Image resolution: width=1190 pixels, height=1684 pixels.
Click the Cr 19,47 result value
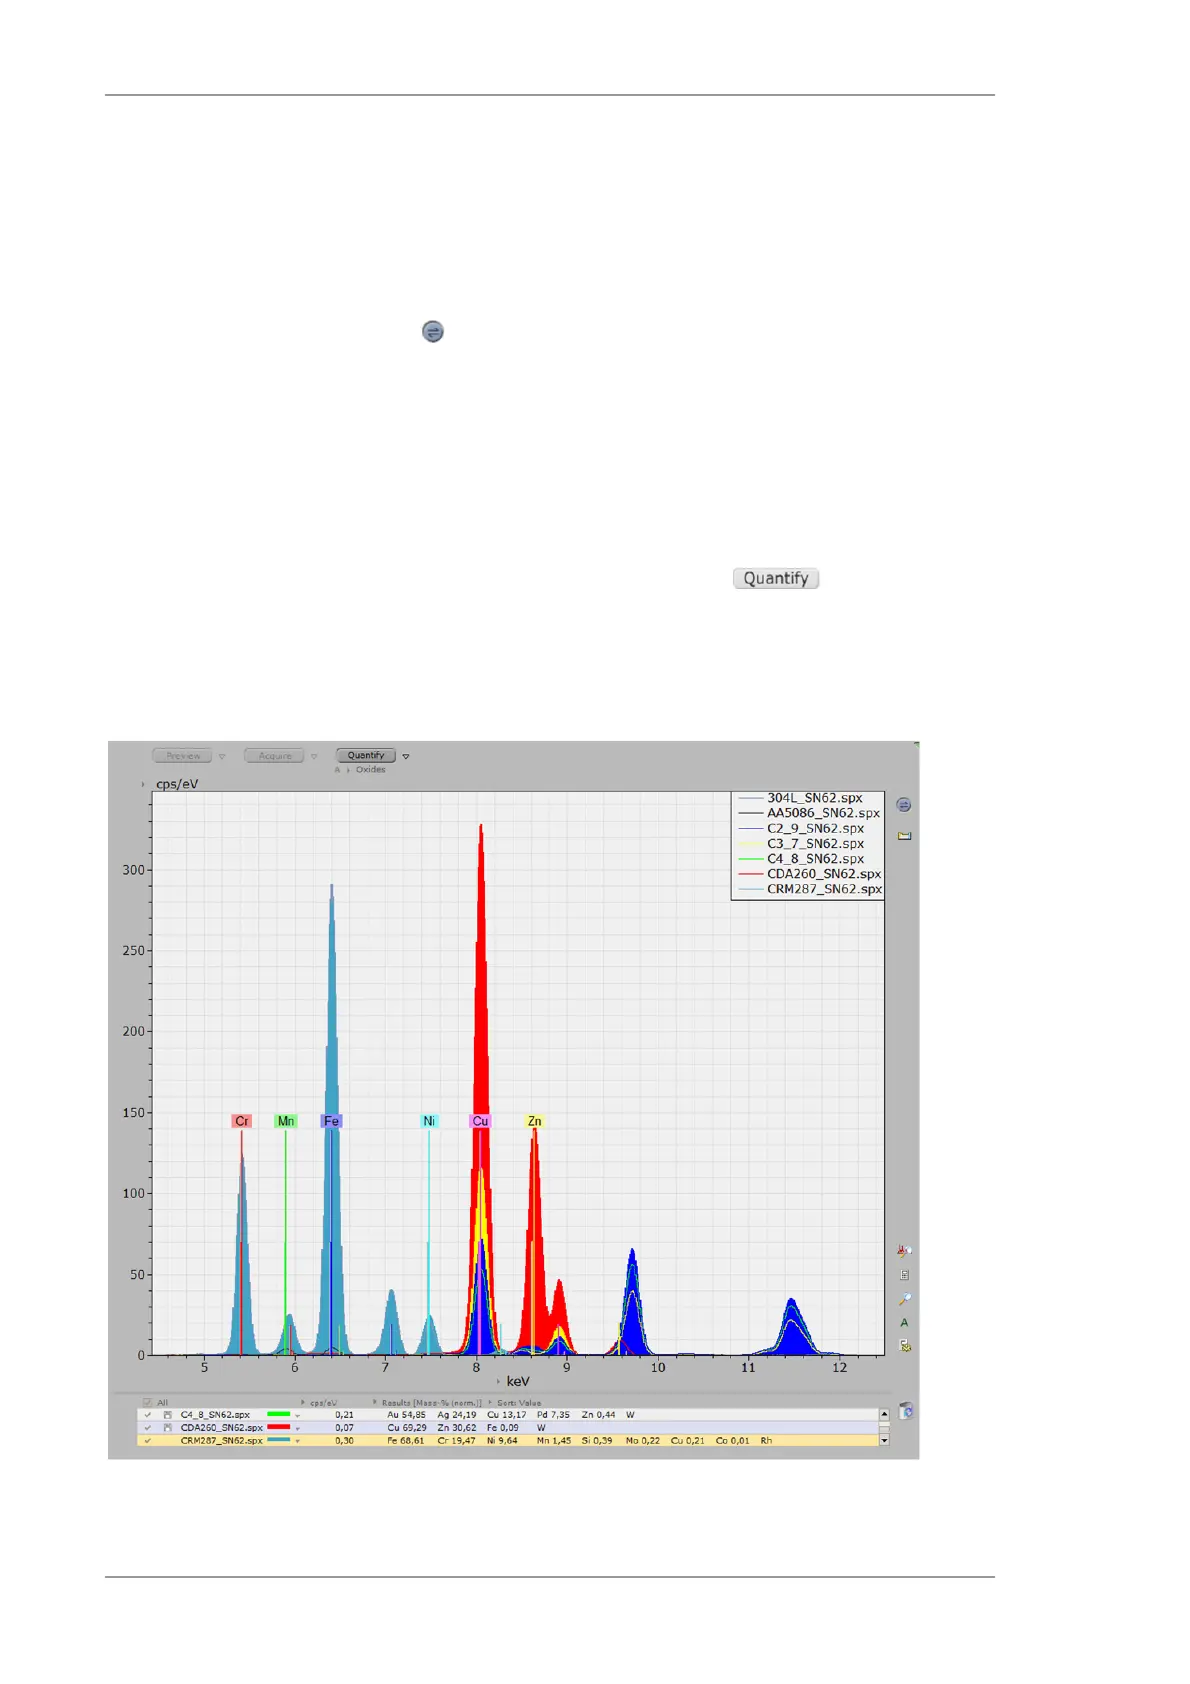[x=456, y=1441]
